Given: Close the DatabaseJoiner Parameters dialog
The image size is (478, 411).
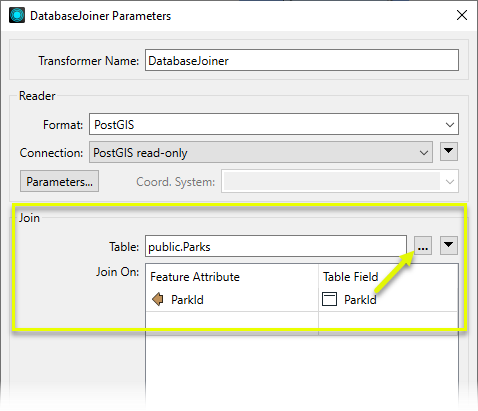Looking at the screenshot, I should [462, 15].
